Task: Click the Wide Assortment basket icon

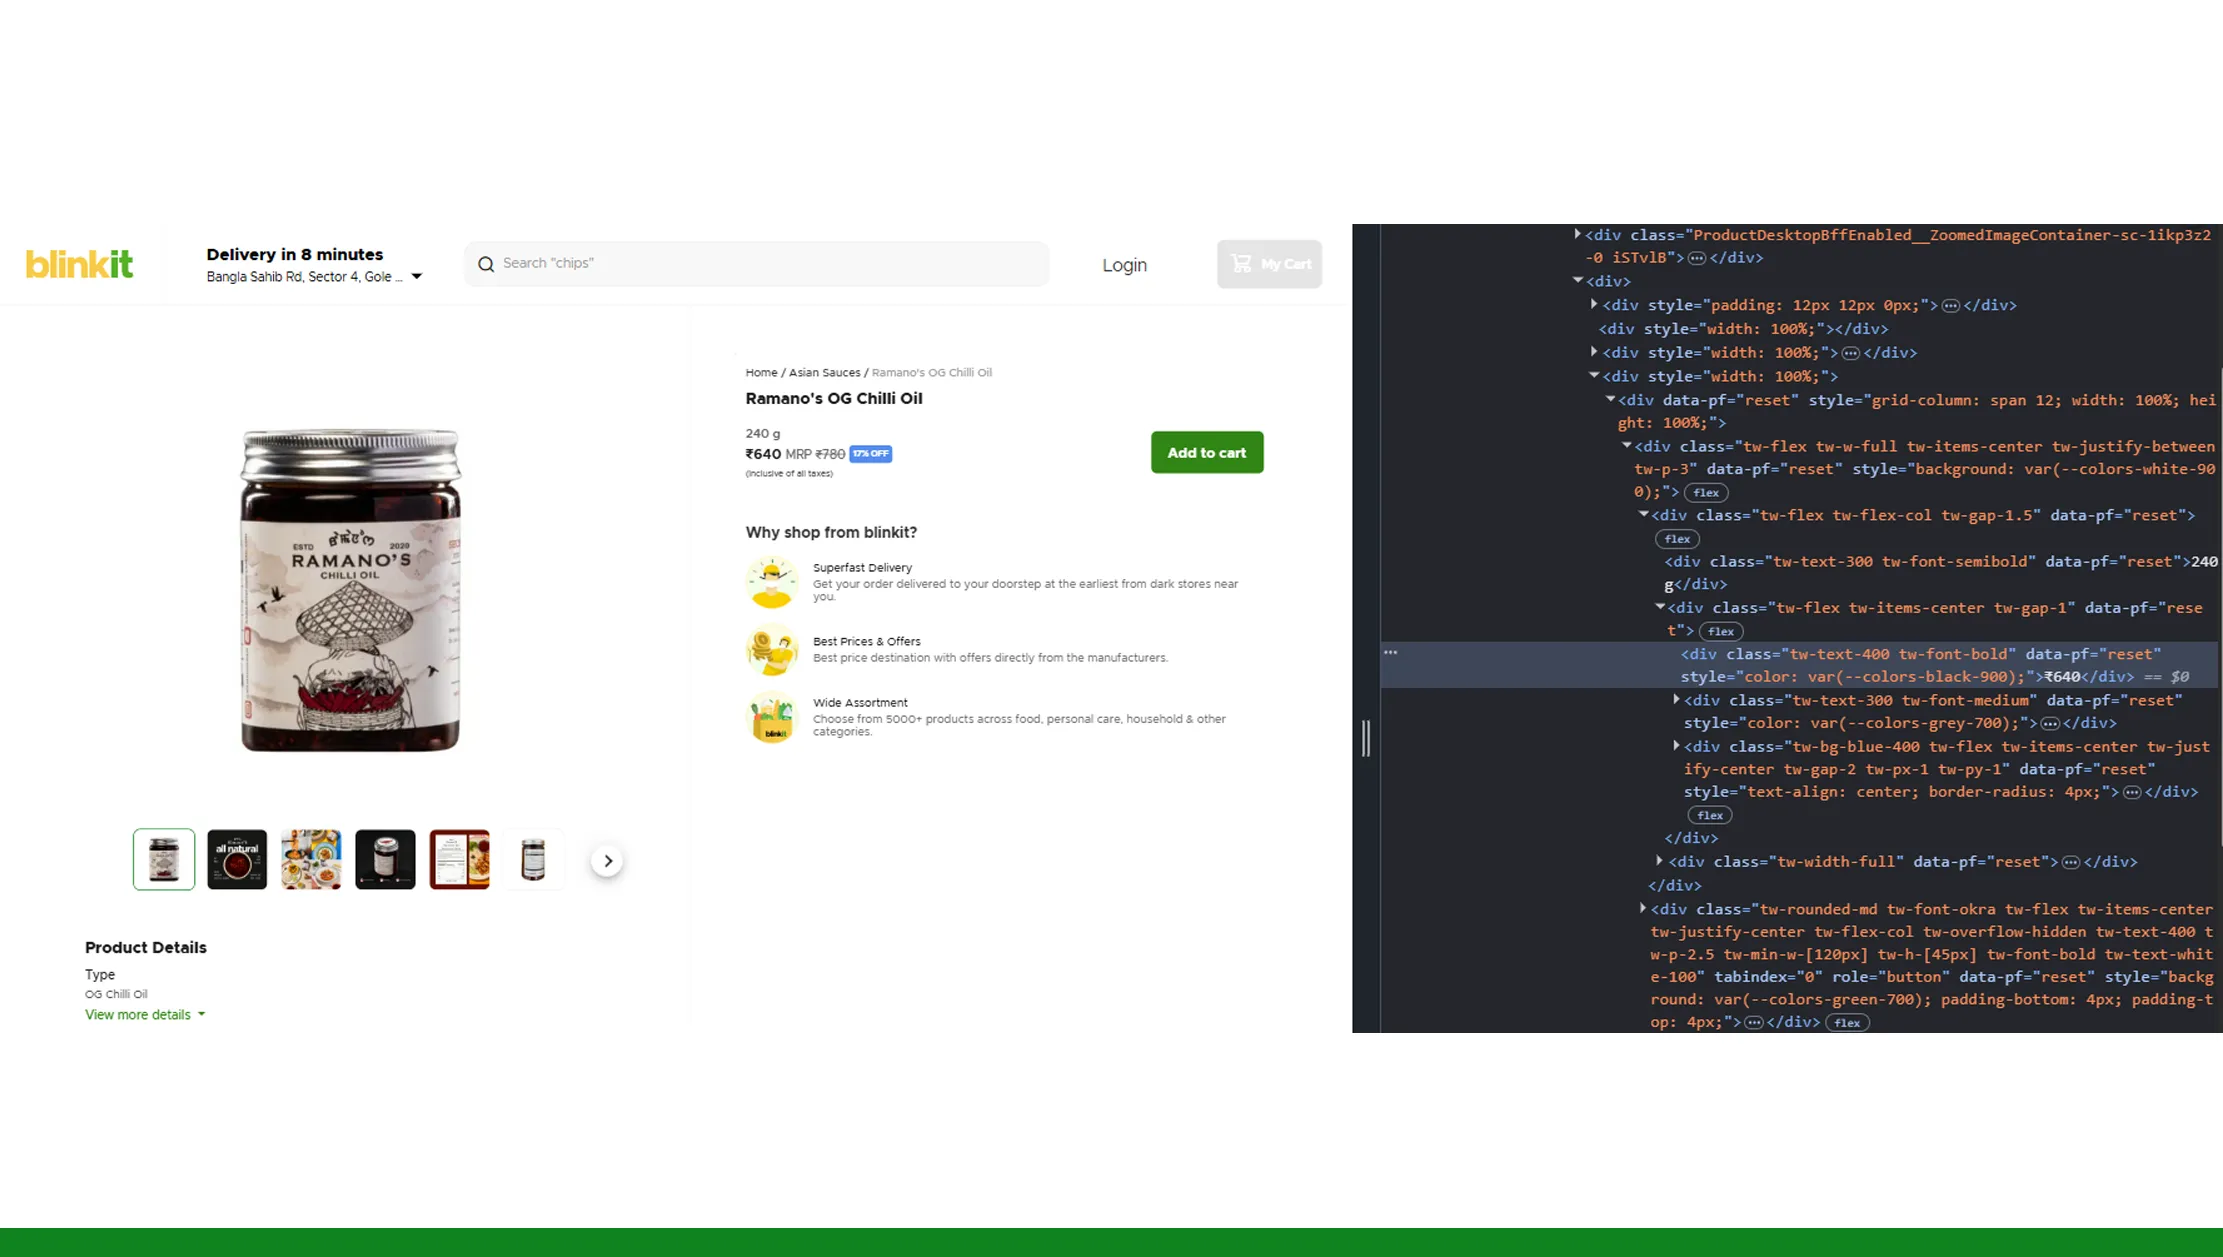Action: [x=771, y=718]
